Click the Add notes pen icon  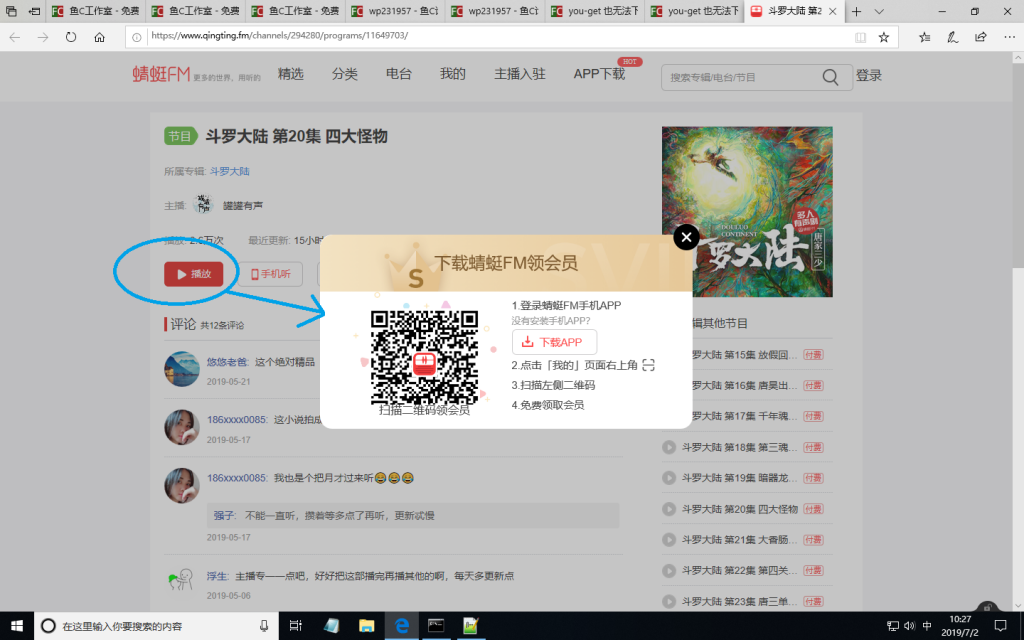point(953,37)
